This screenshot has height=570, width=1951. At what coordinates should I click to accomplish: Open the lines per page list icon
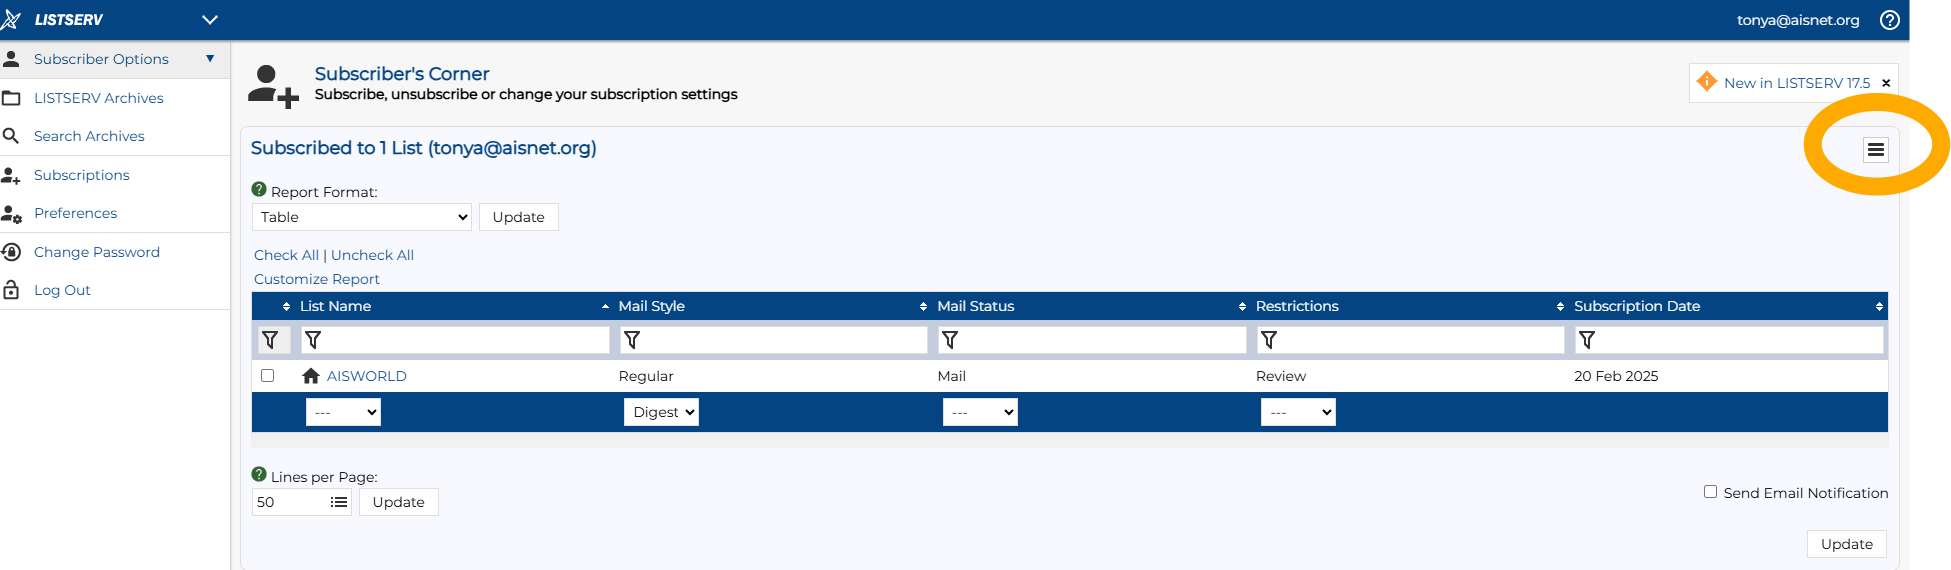(x=339, y=502)
